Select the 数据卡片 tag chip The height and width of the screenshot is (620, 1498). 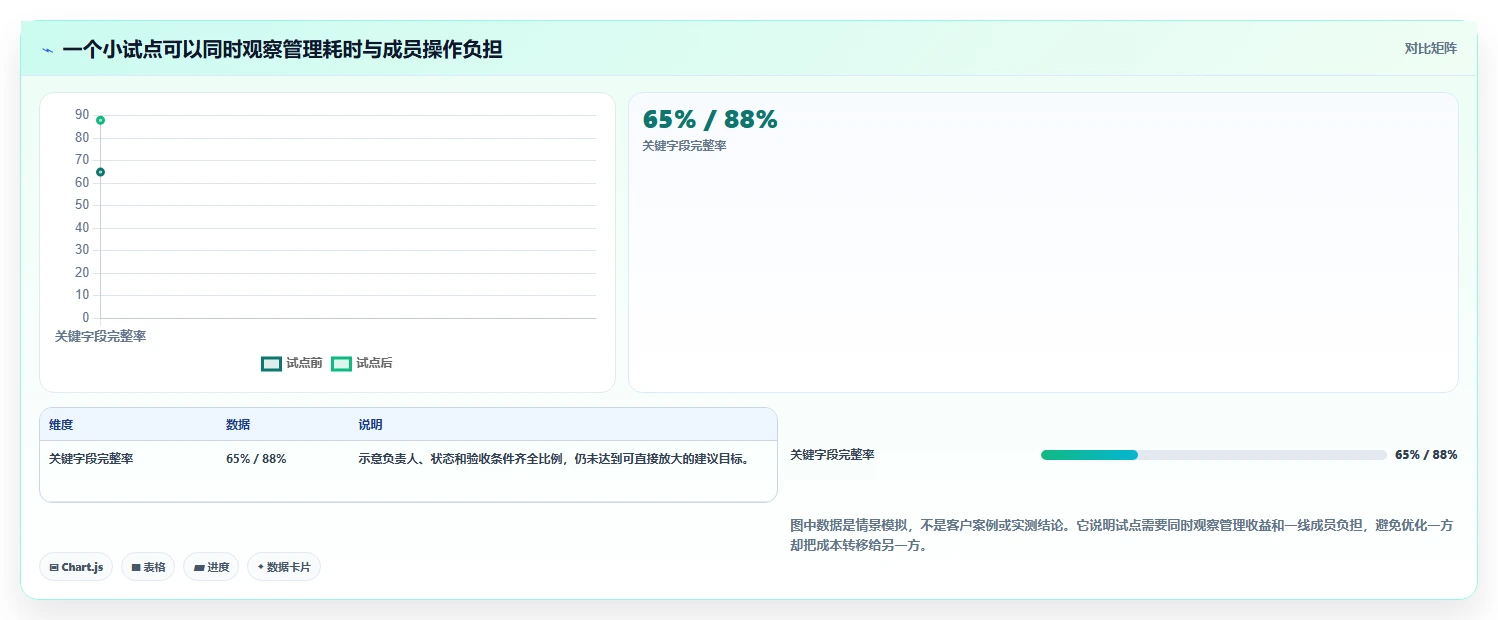coord(284,567)
